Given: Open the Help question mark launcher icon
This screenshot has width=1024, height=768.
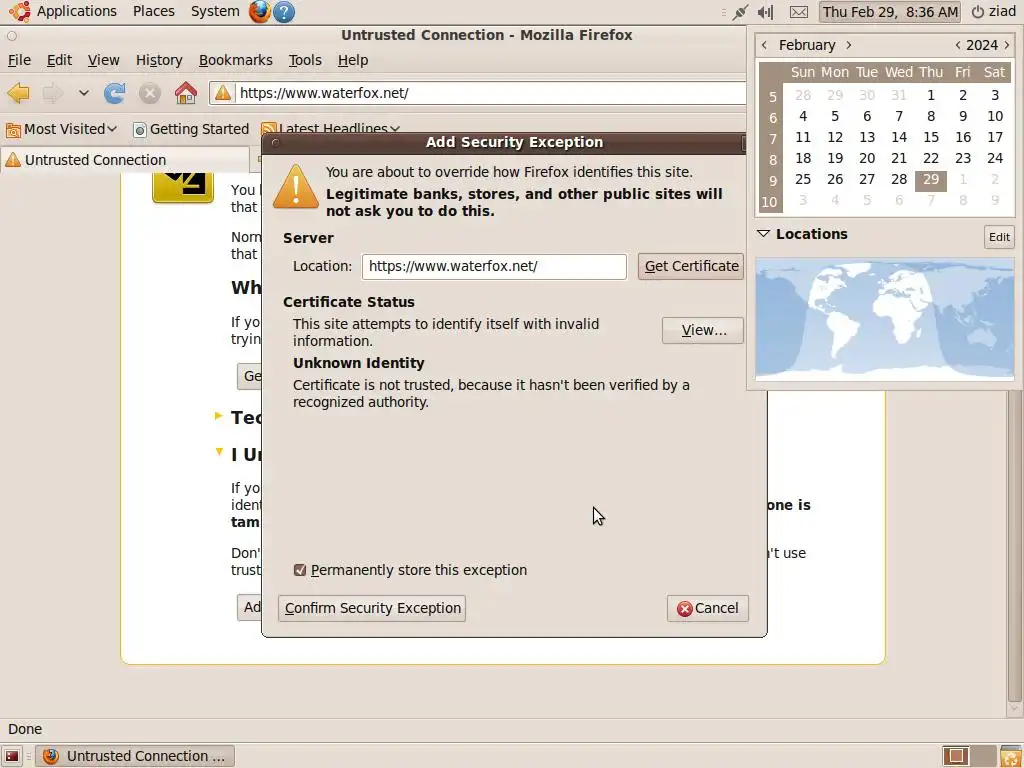Looking at the screenshot, I should tap(284, 12).
